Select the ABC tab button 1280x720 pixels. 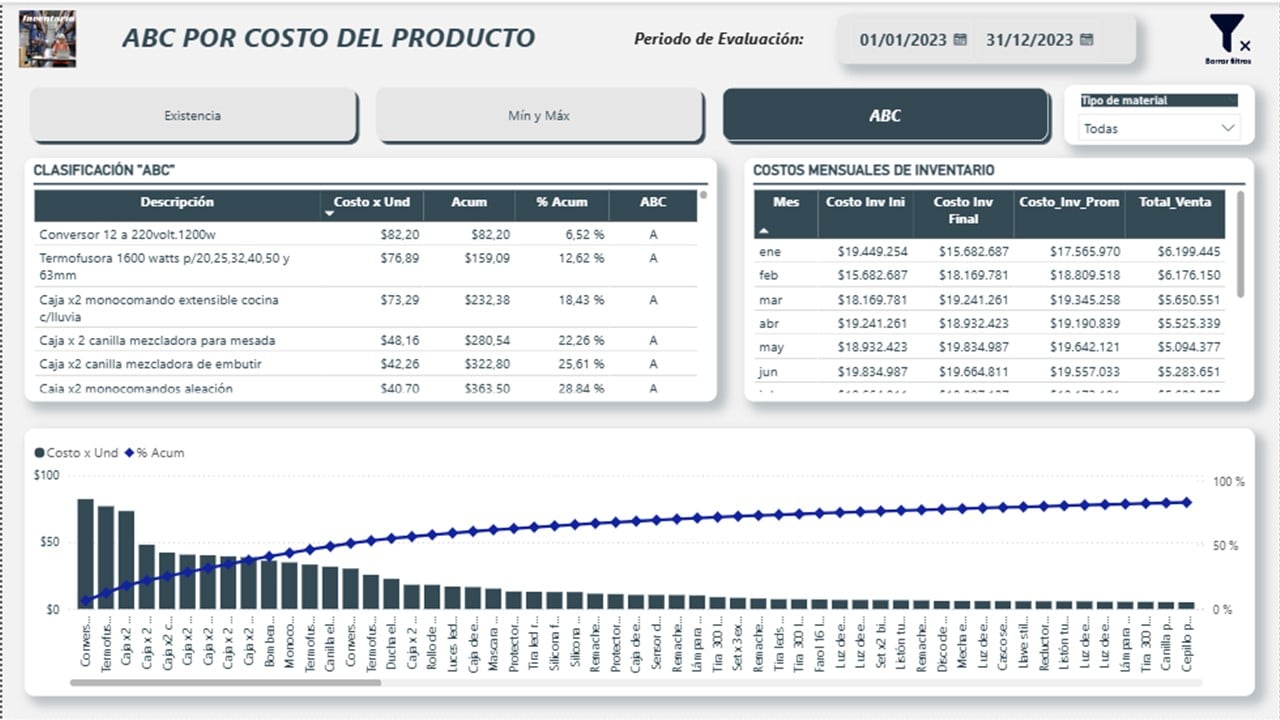pyautogui.click(x=885, y=116)
